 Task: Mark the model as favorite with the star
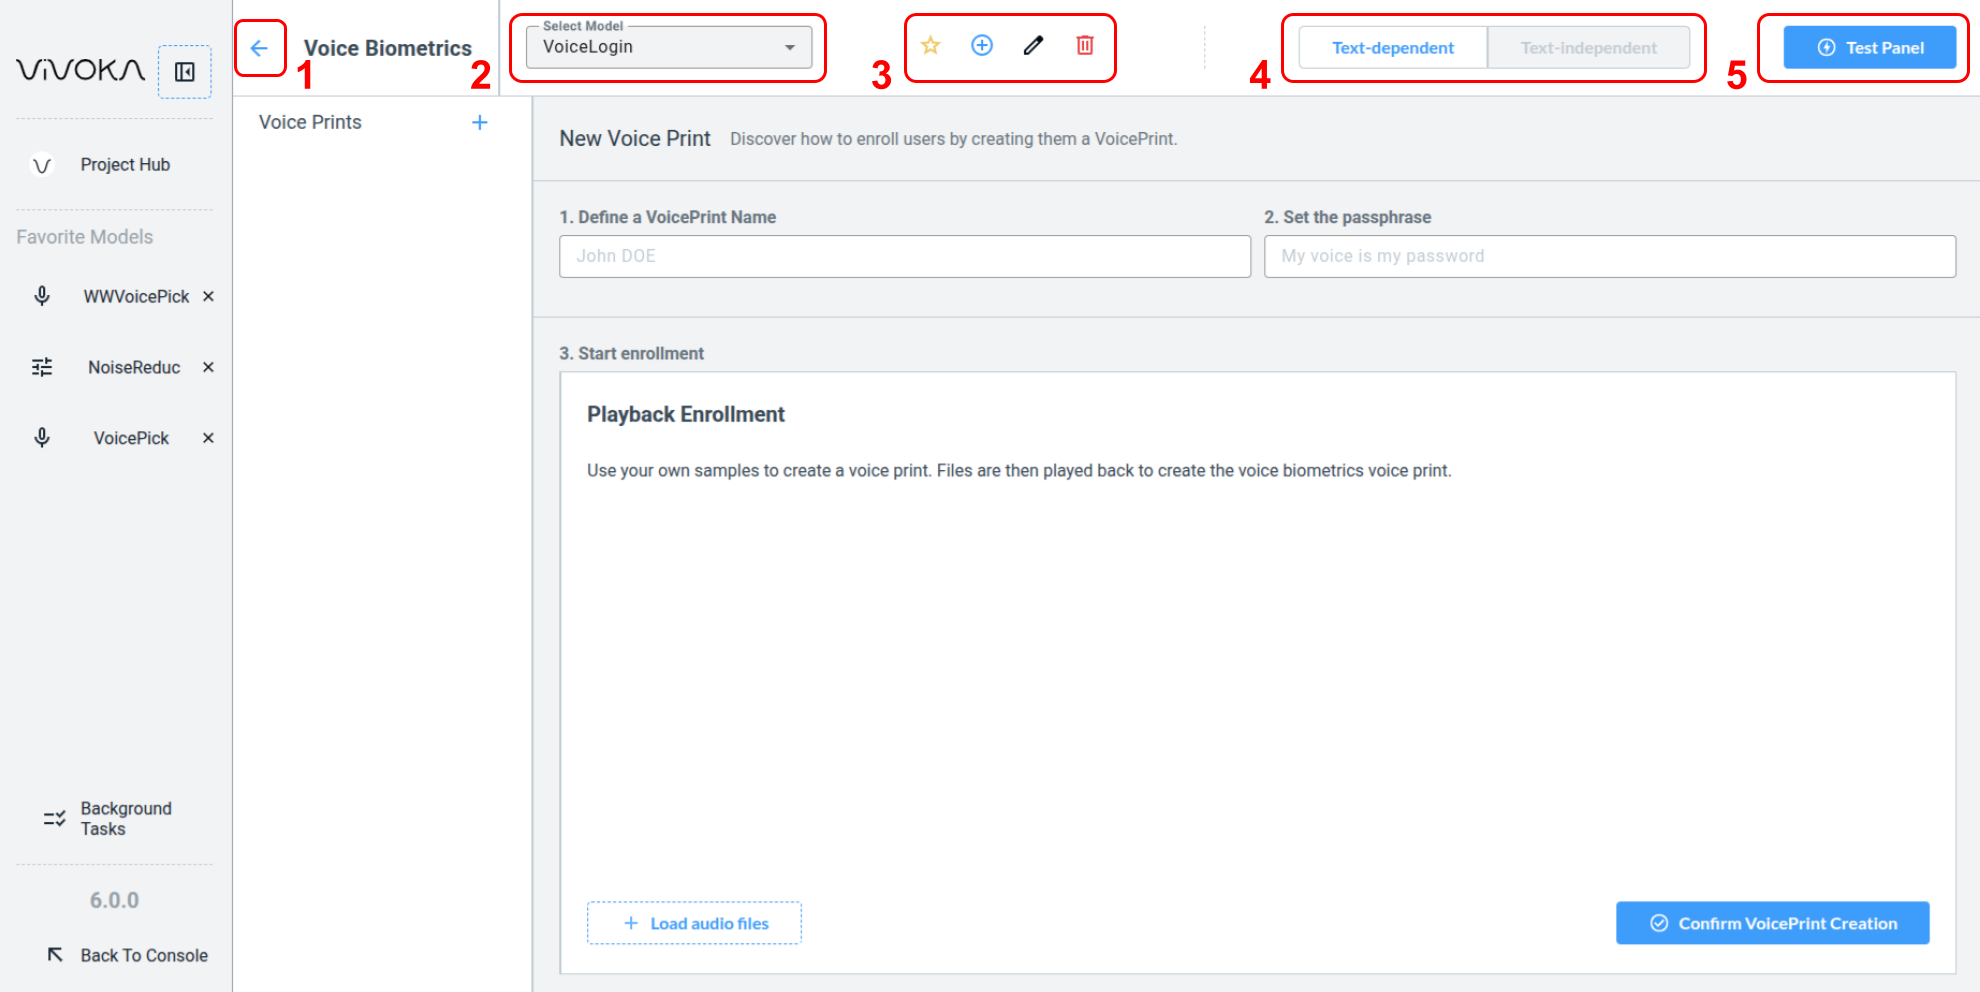click(930, 46)
